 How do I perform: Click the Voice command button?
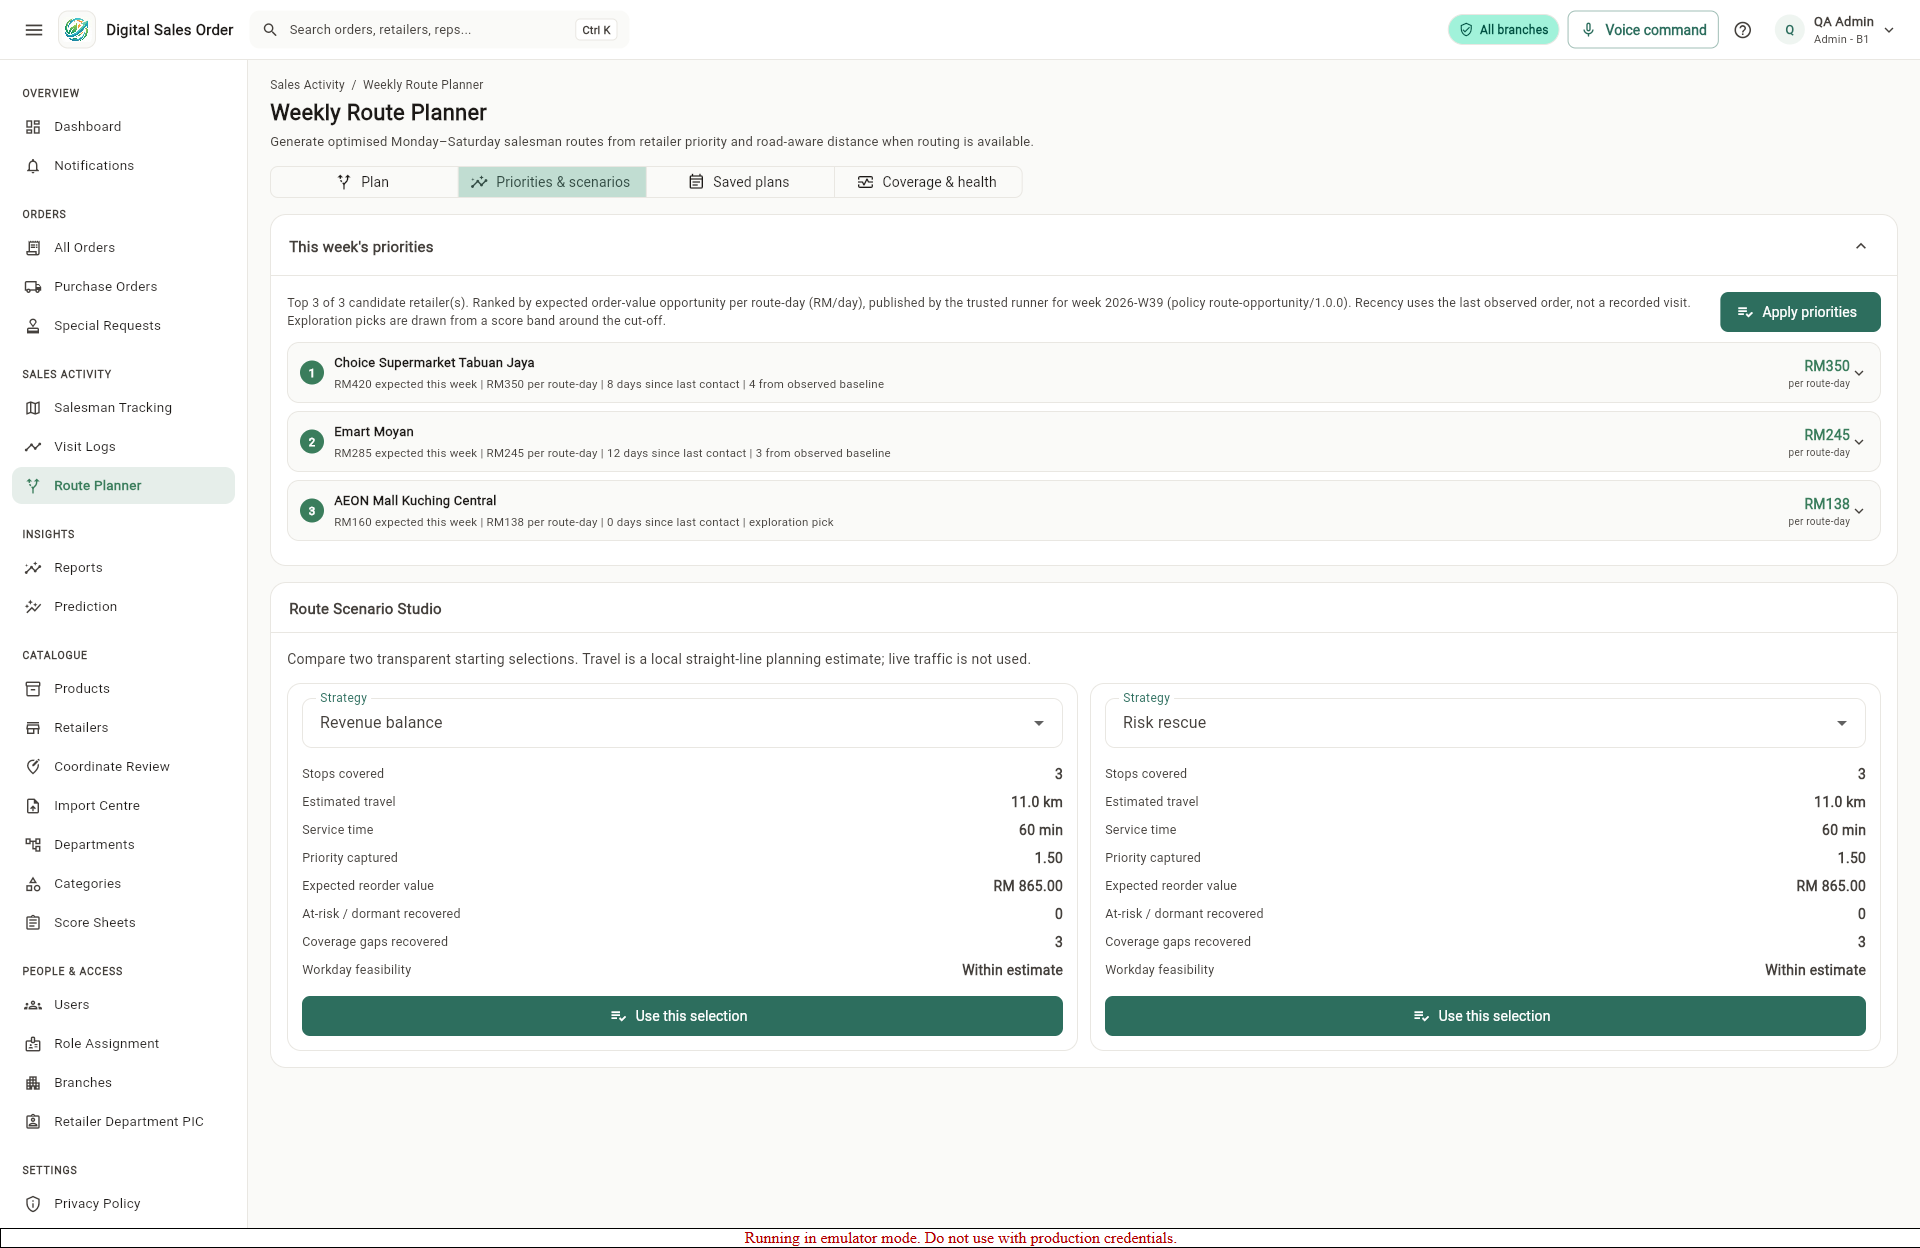coord(1643,30)
